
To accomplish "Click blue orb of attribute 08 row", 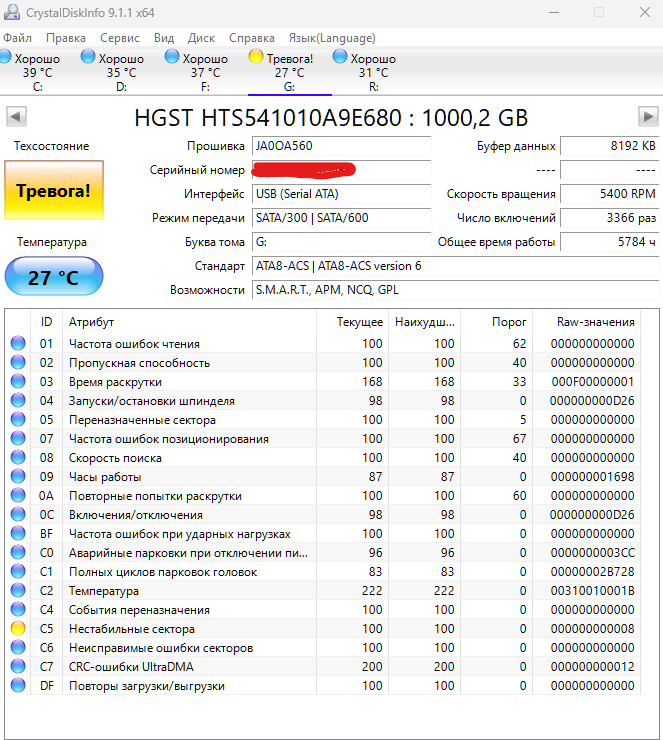I will tap(18, 457).
